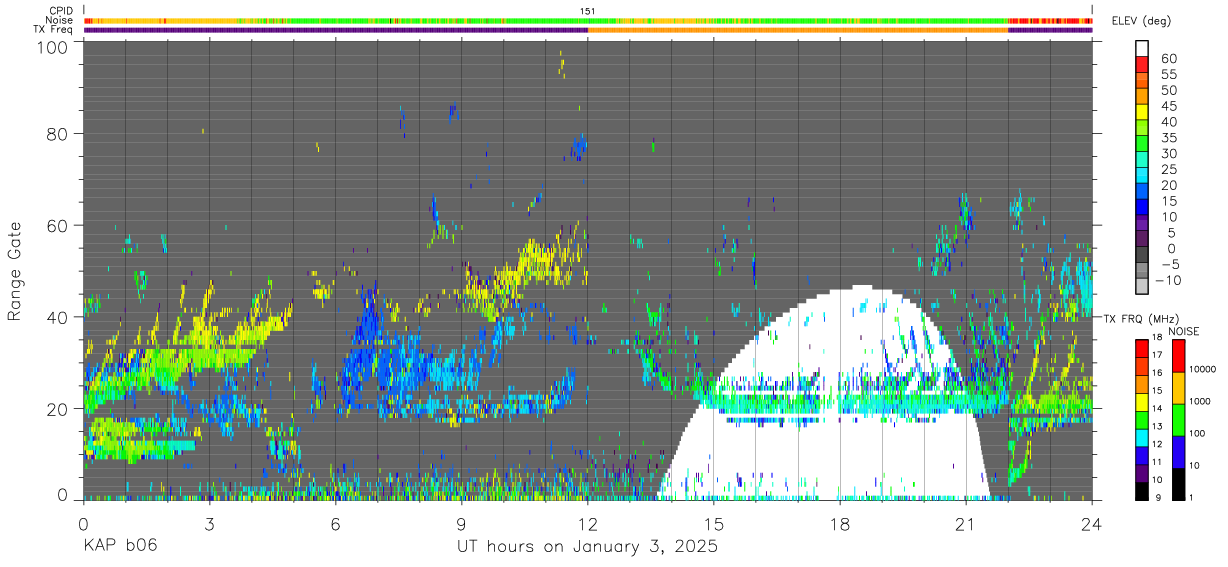The height and width of the screenshot is (567, 1228).
Task: Click the ELEV colorbar label 35
Action: pyautogui.click(x=1168, y=138)
